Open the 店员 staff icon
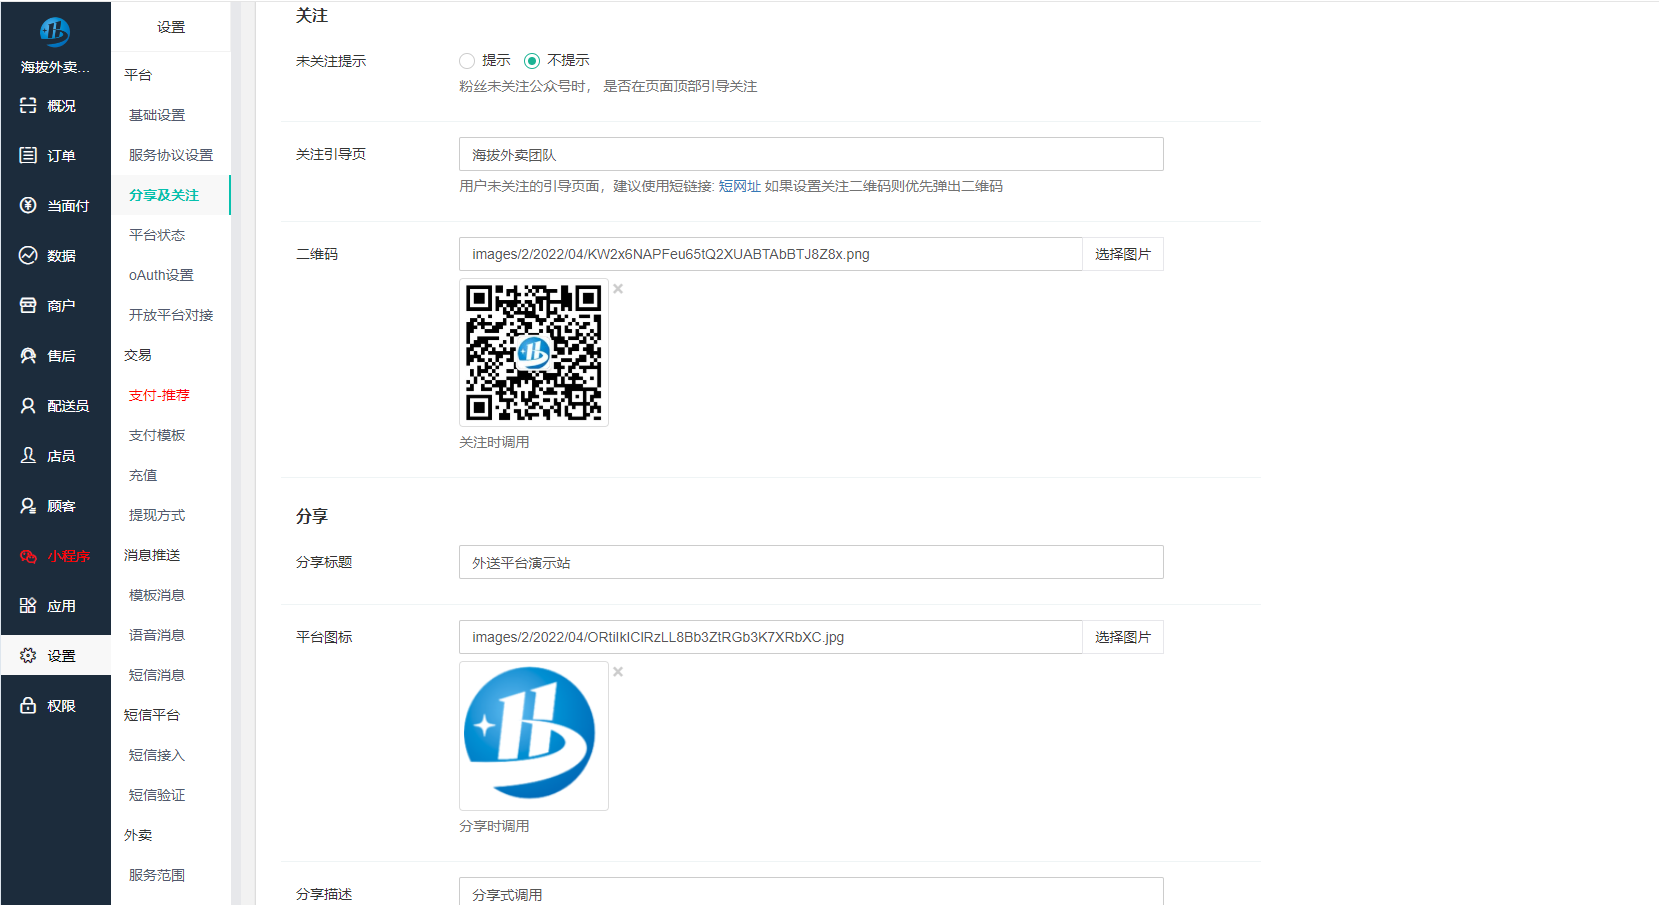Viewport: 1659px width, 905px height. (28, 455)
